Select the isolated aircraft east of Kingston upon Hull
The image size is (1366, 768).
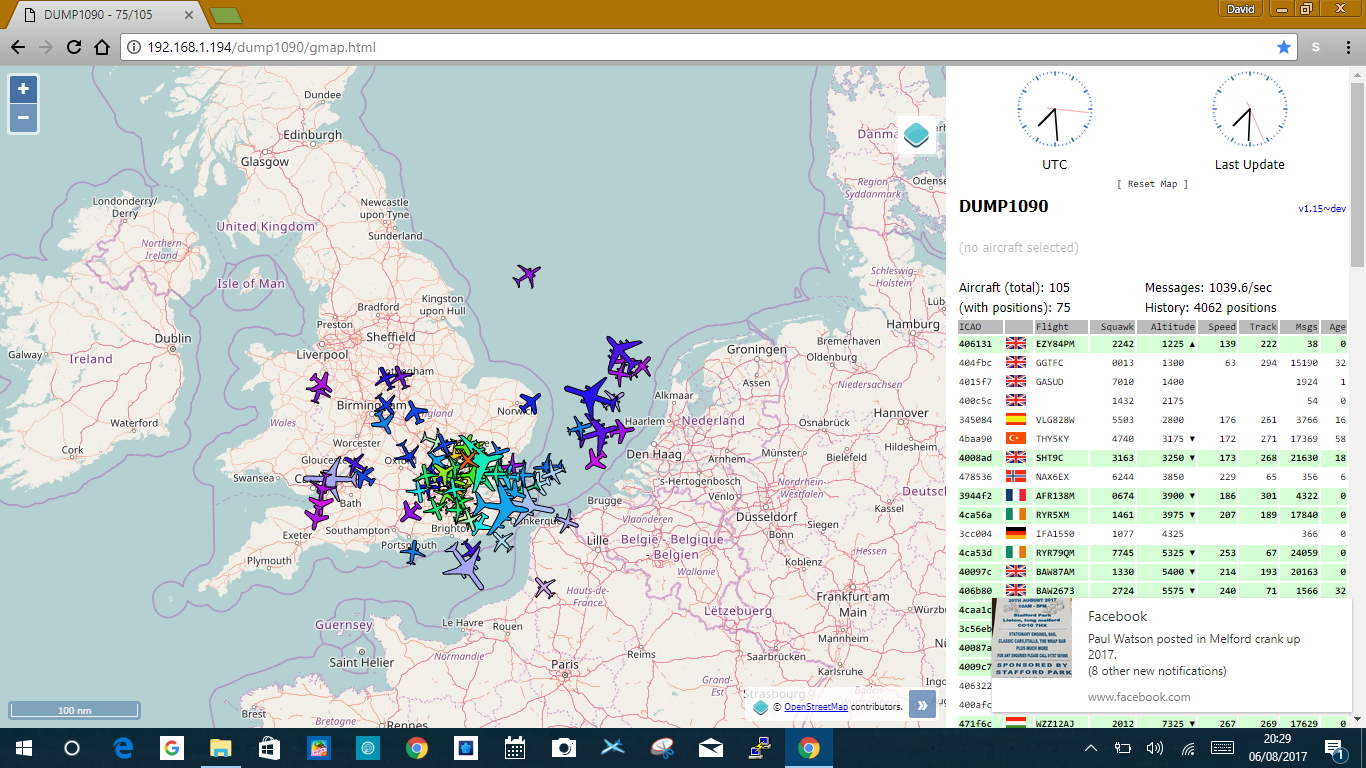tap(527, 275)
